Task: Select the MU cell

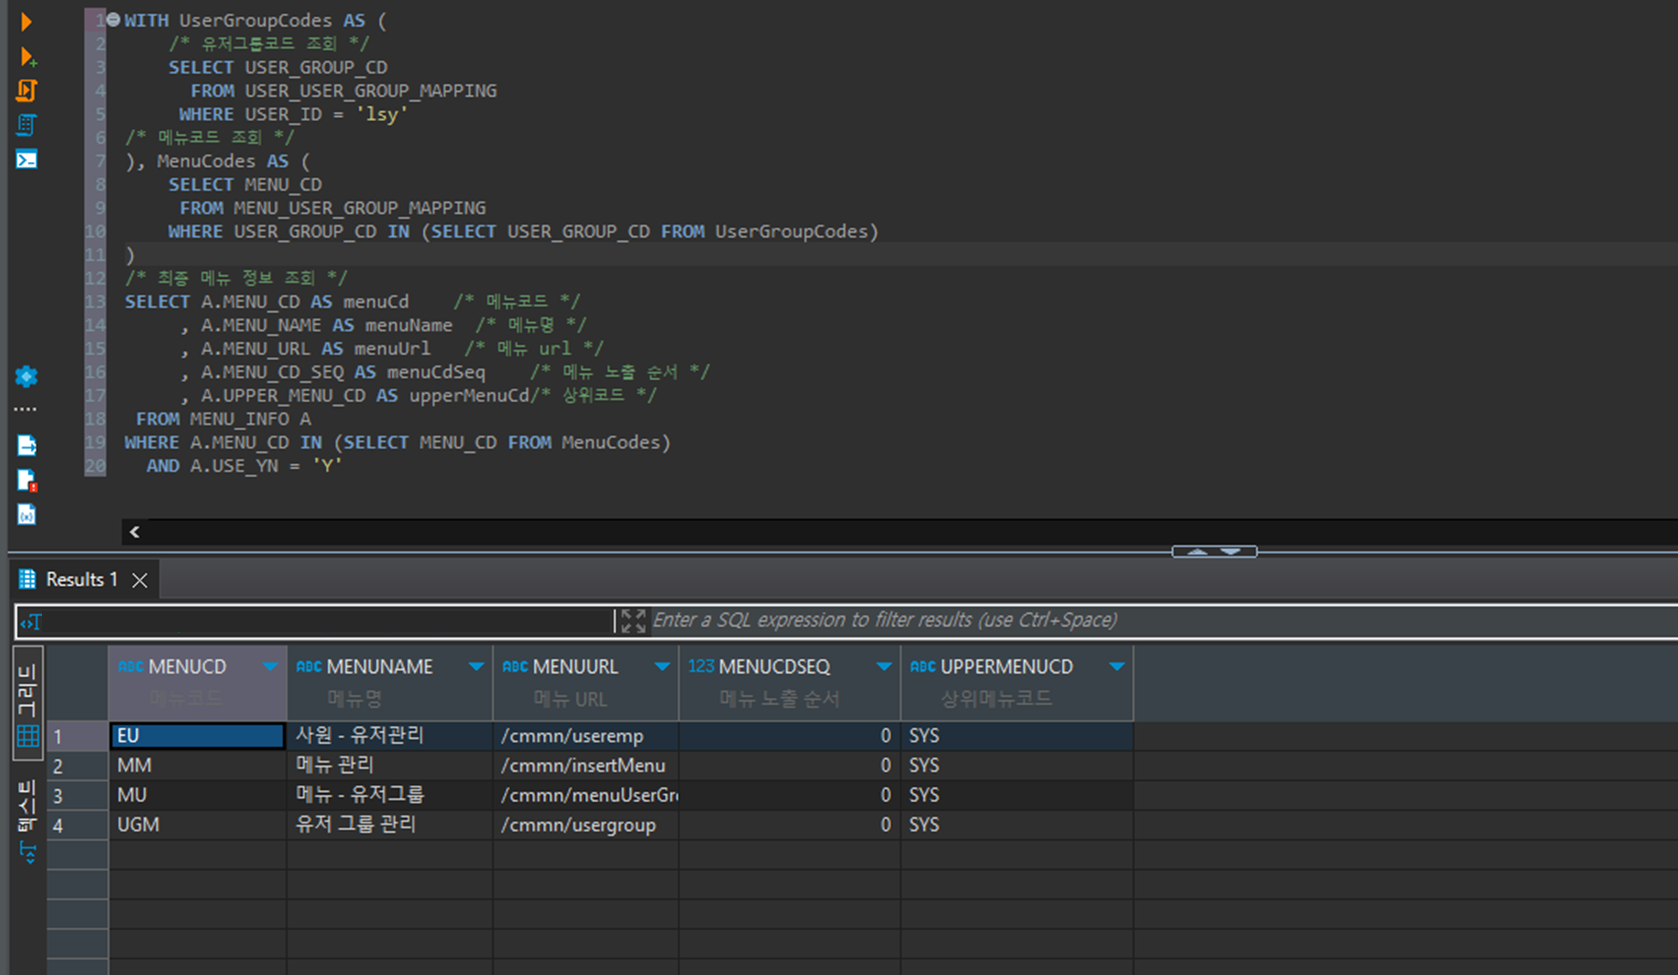Action: tap(198, 795)
